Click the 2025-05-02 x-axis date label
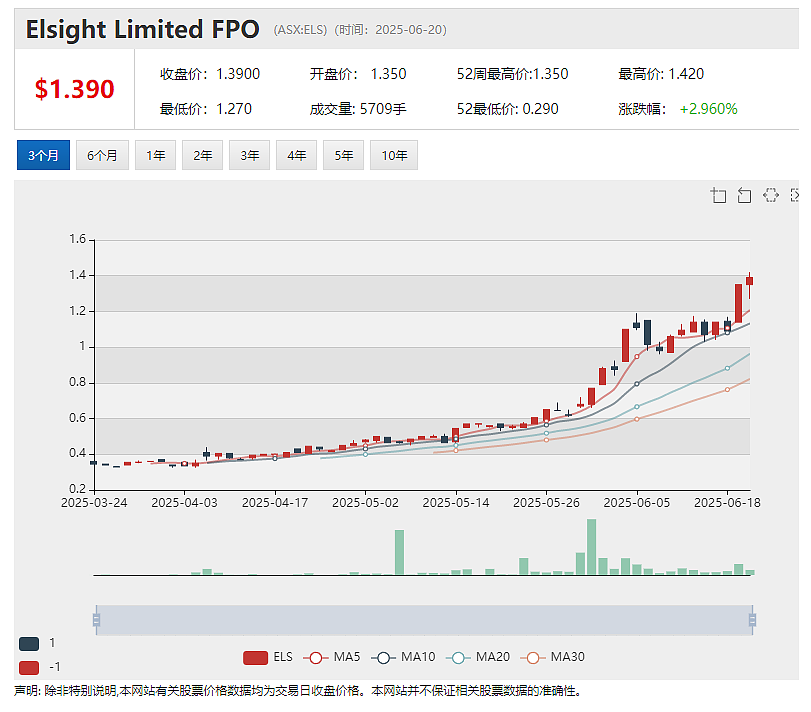This screenshot has width=811, height=712. coord(366,503)
